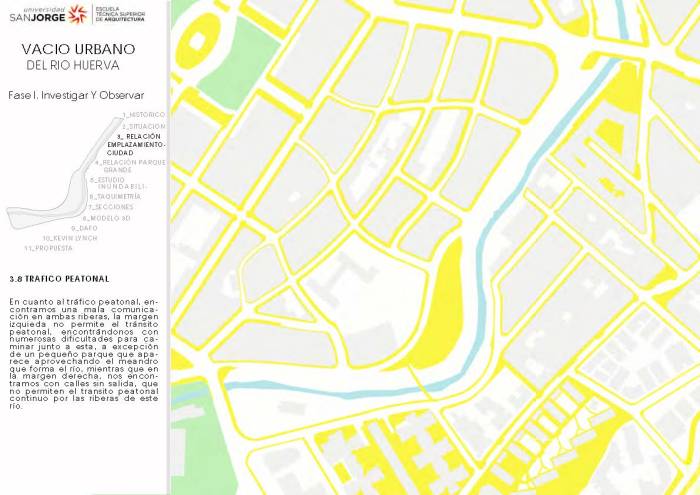The height and width of the screenshot is (495, 700).
Task: Click Fase I. Investigar Y Observar subtitle
Action: pos(68,95)
